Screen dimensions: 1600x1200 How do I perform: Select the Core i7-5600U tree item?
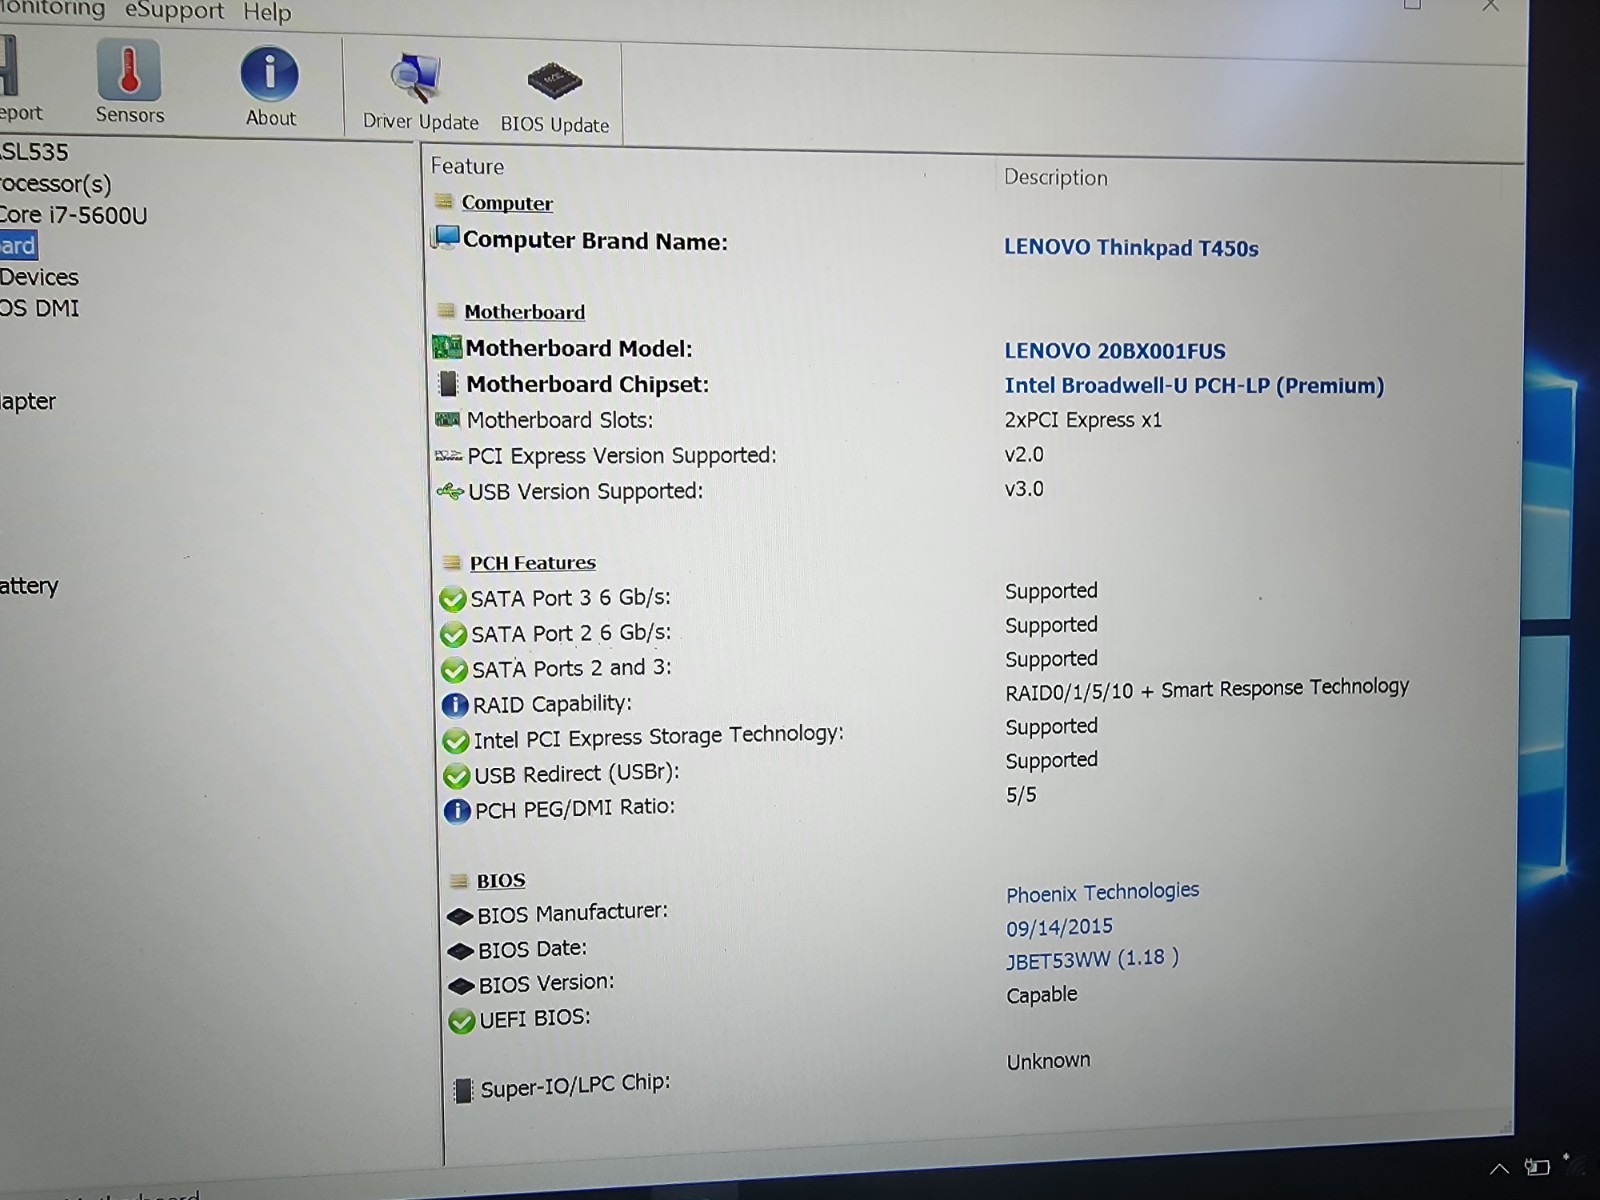74,215
